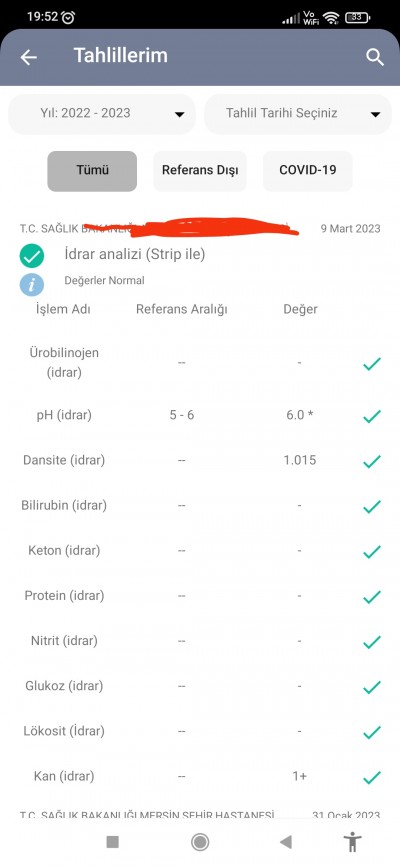Select the Tümü filter tab
The height and width of the screenshot is (866, 400).
[92, 171]
